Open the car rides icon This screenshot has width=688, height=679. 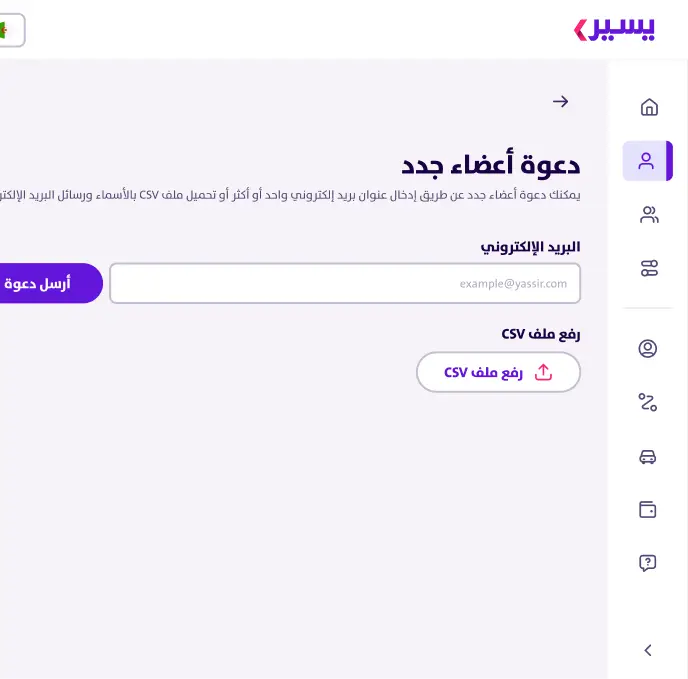click(647, 456)
